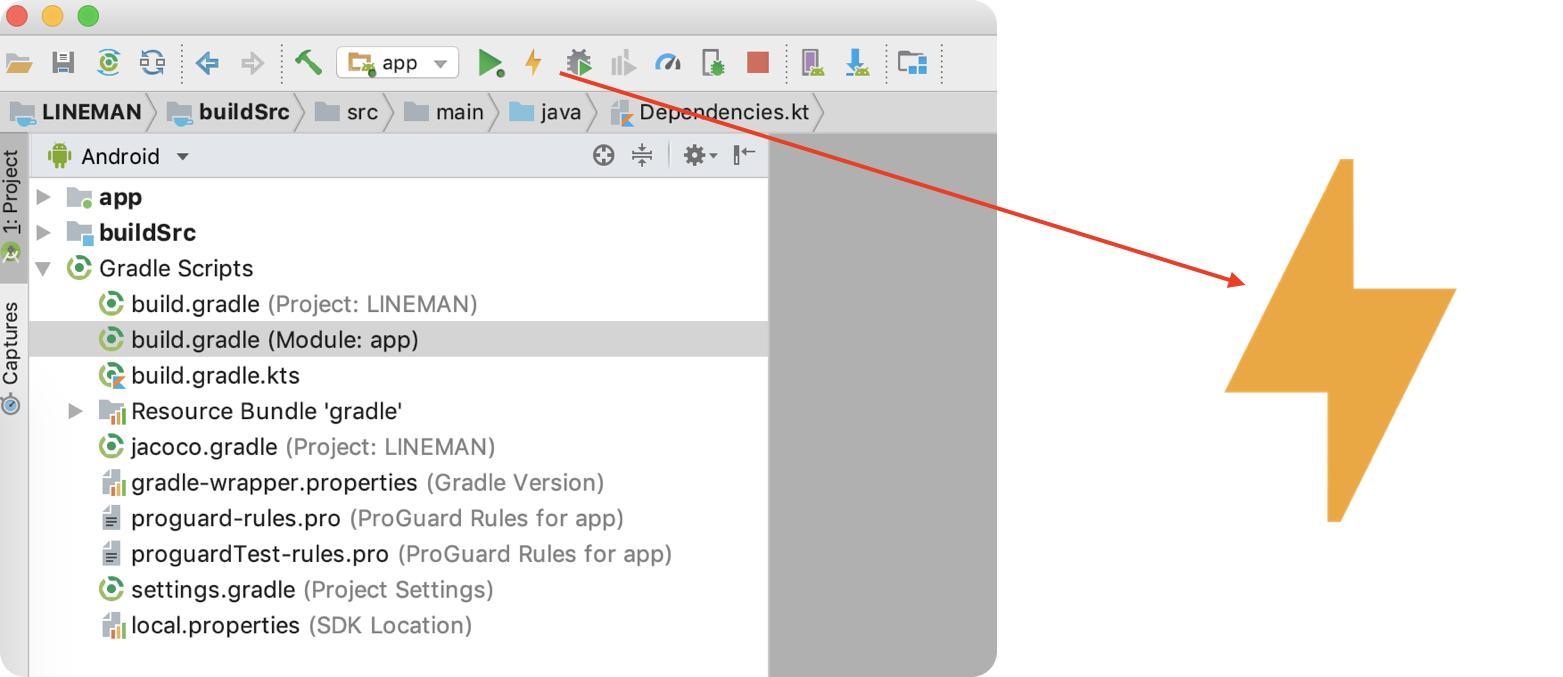
Task: Collapse All in the Project panel
Action: pos(641,155)
